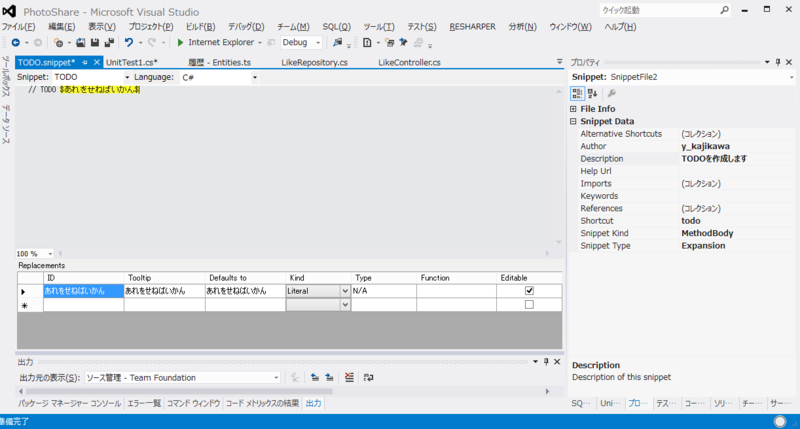
Task: Click the Visual Studio logo icon
Action: coord(9,11)
